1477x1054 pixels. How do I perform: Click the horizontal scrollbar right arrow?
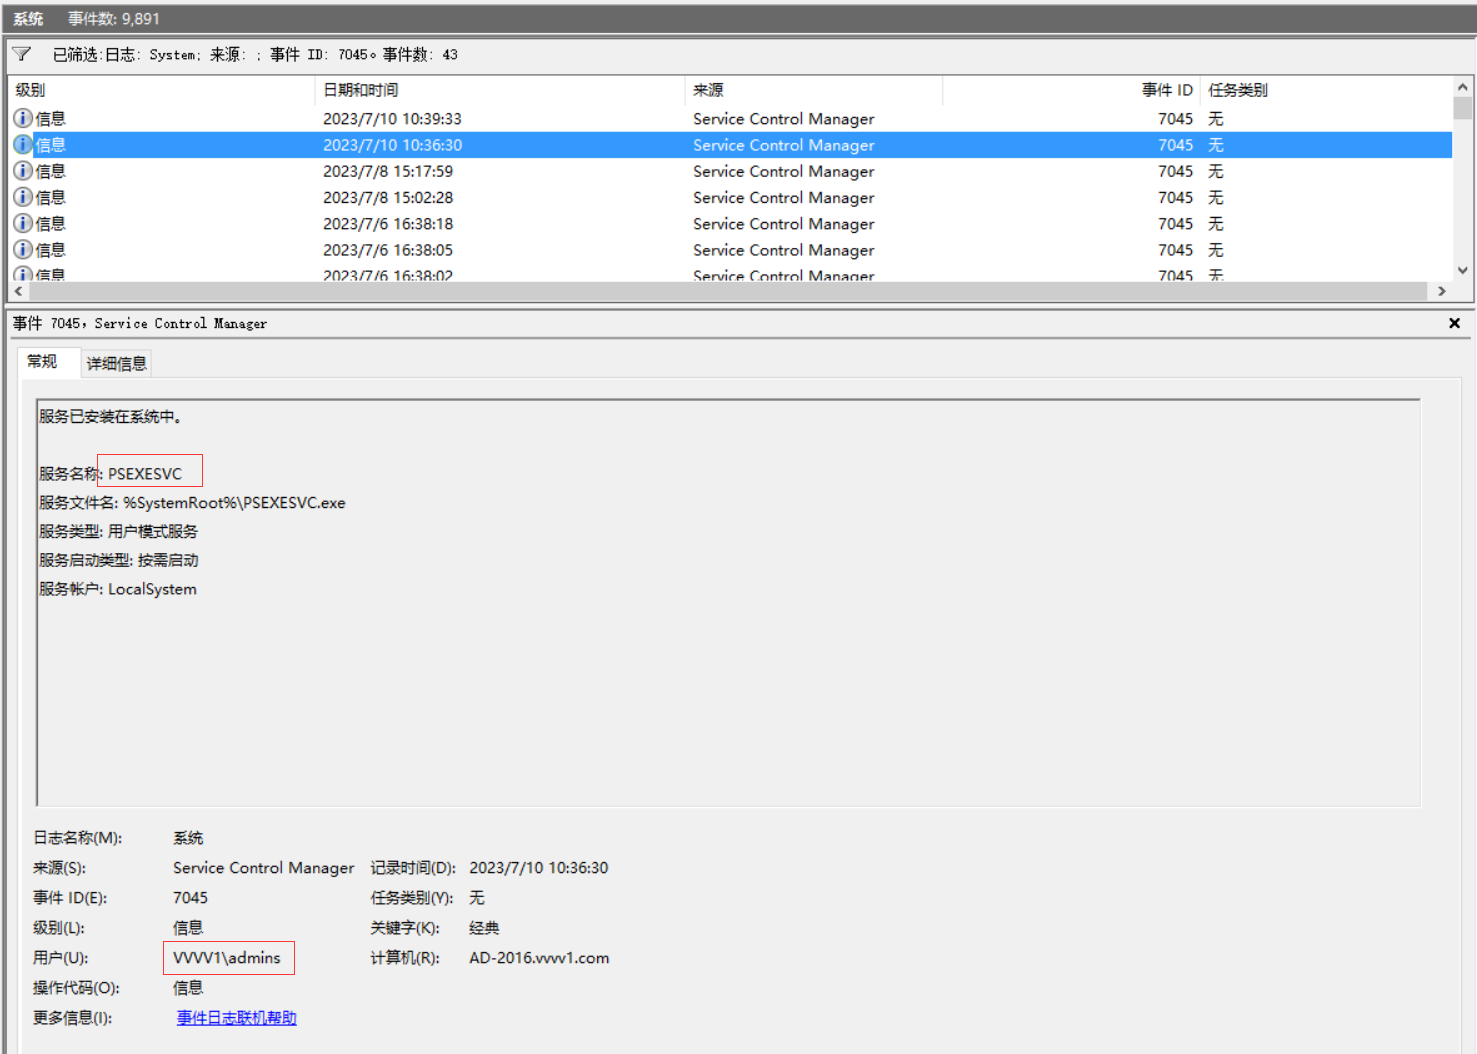tap(1444, 291)
